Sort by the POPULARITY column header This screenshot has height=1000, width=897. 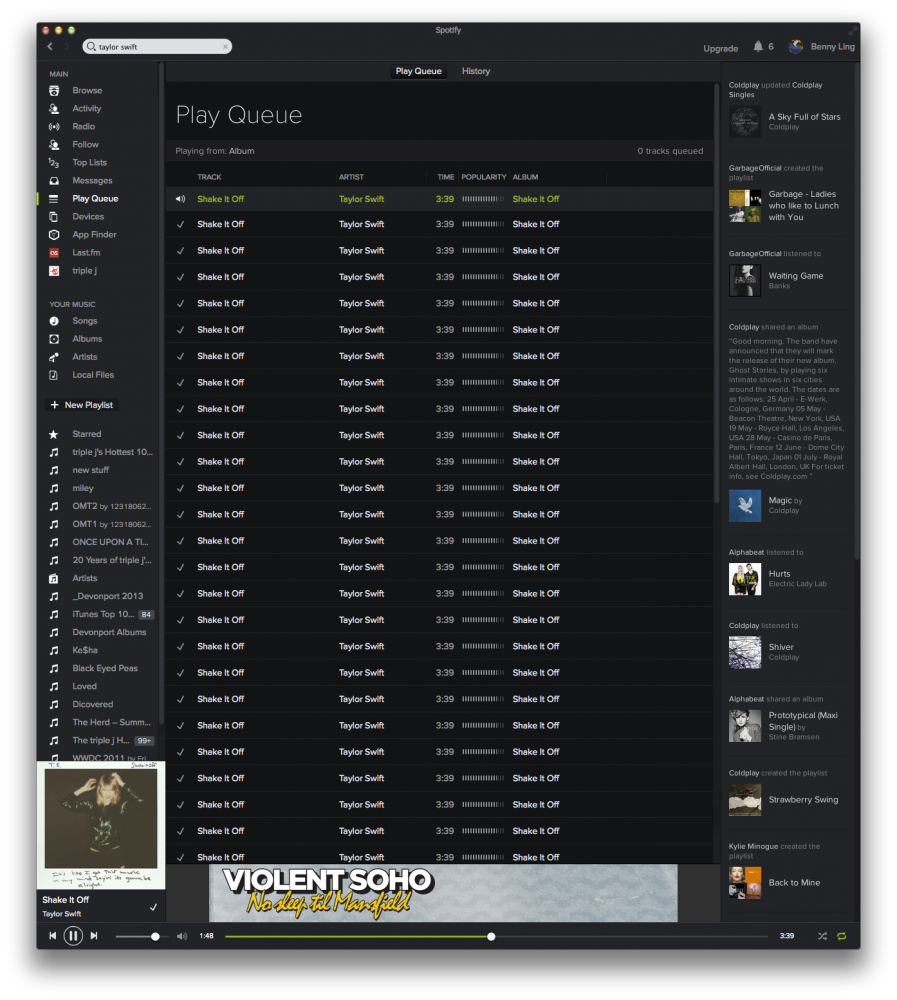(484, 177)
